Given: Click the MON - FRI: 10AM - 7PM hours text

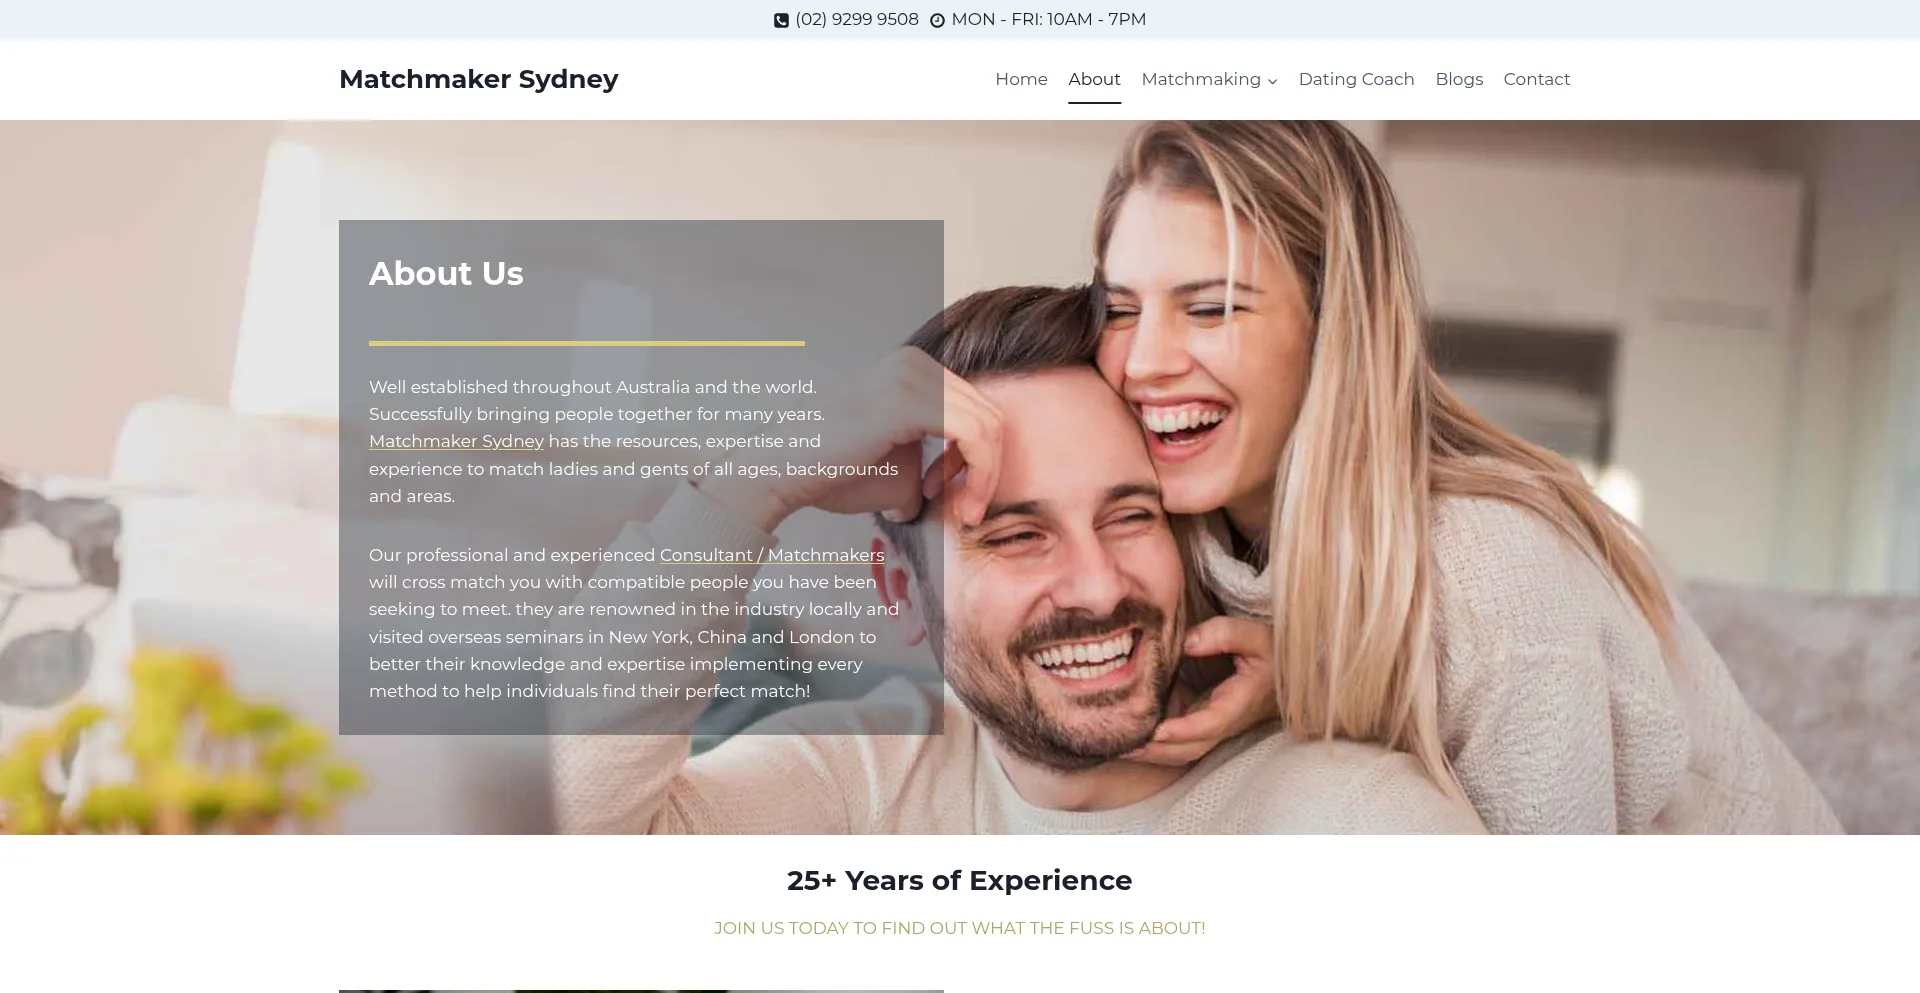Looking at the screenshot, I should coord(1049,19).
